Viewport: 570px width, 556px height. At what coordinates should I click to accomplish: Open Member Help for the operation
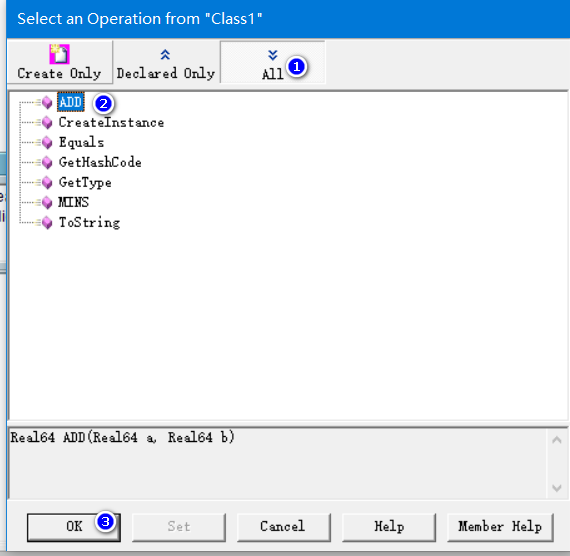click(500, 527)
